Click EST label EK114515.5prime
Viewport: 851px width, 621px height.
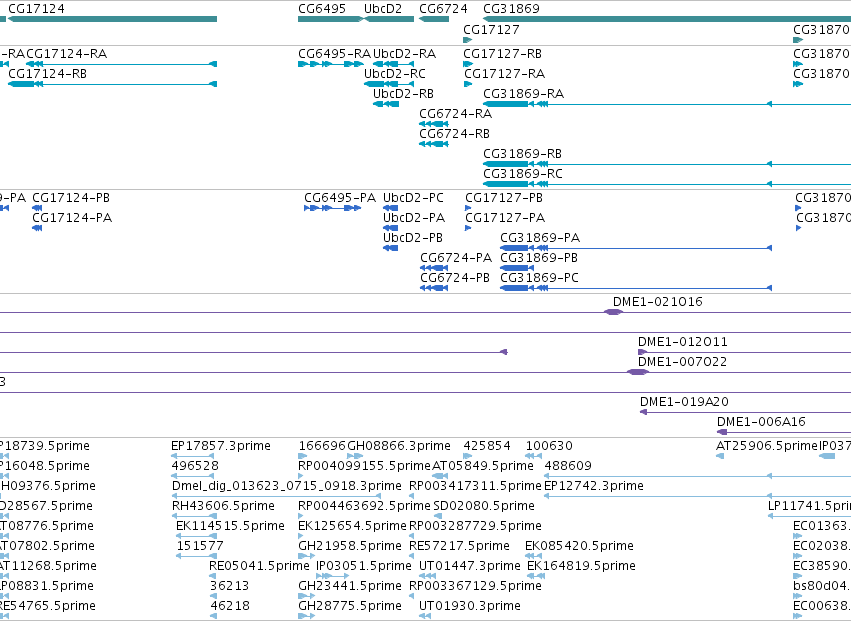click(230, 527)
